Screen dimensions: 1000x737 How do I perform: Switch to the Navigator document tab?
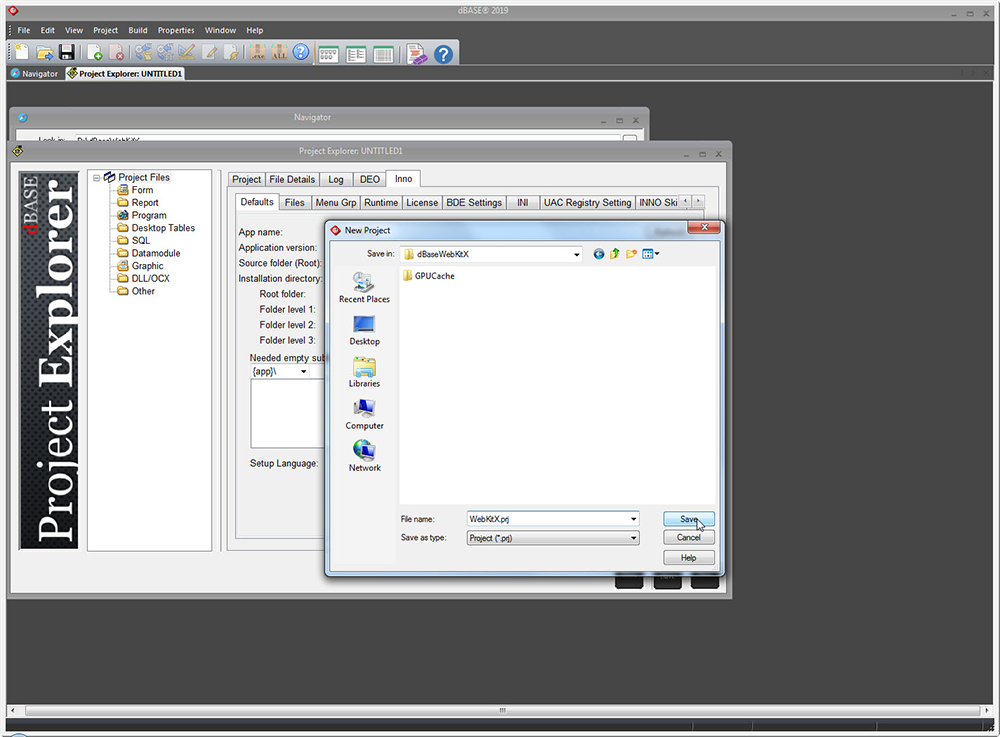click(x=34, y=74)
